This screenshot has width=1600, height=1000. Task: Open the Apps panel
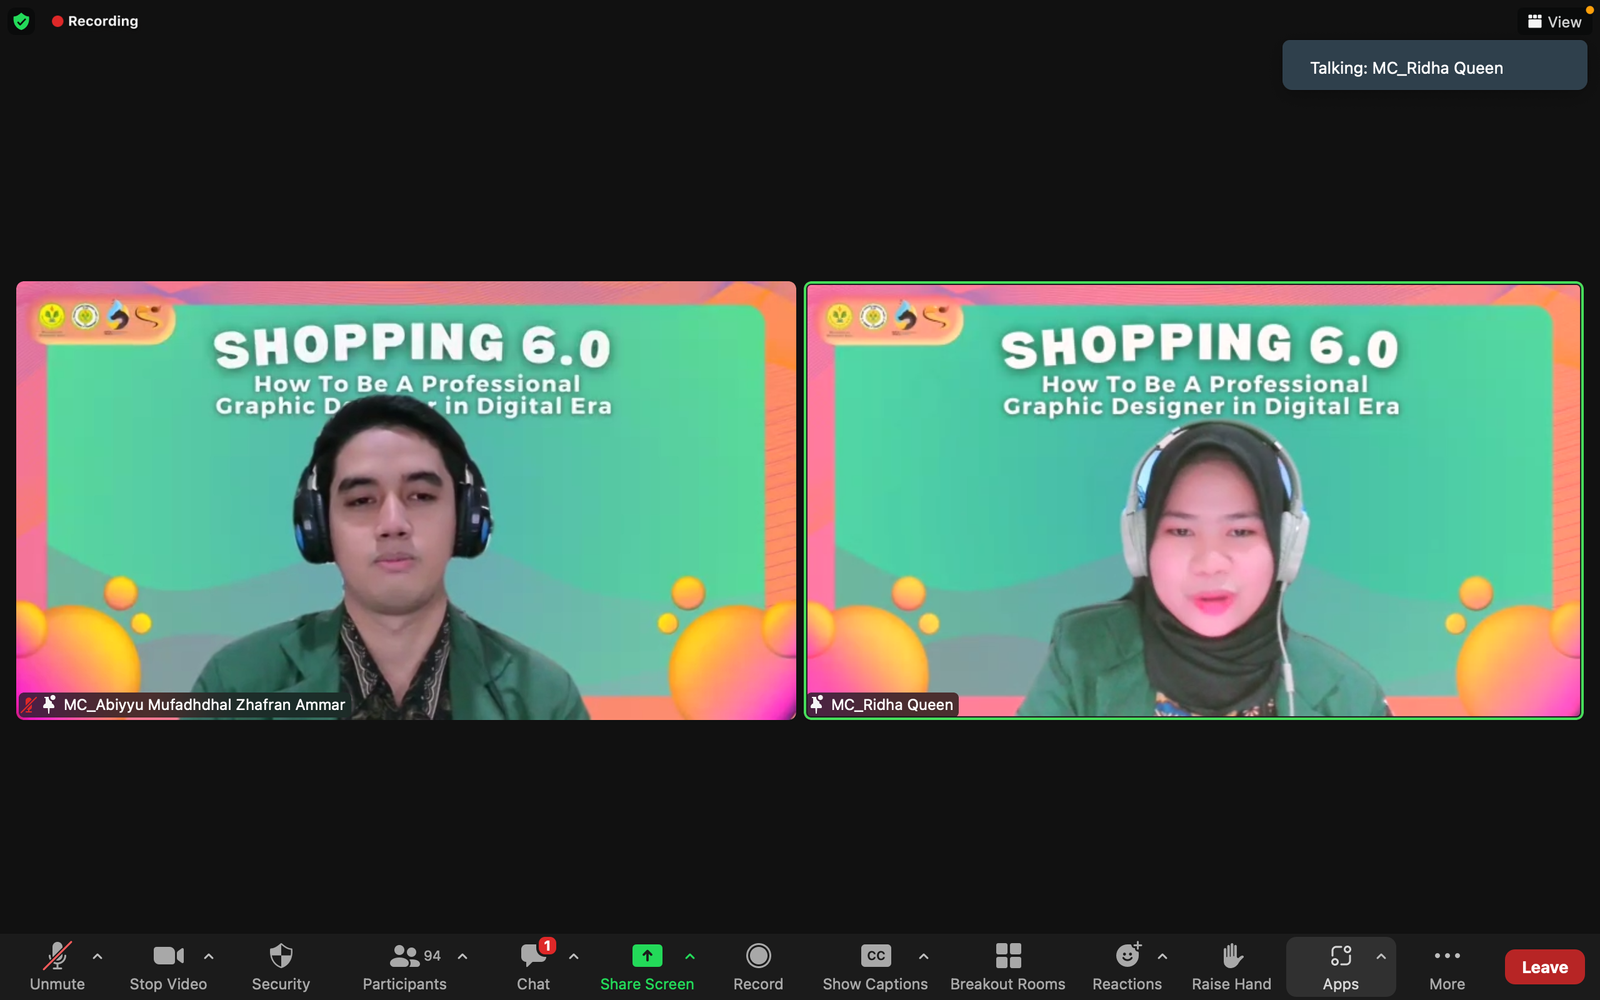[x=1340, y=966]
